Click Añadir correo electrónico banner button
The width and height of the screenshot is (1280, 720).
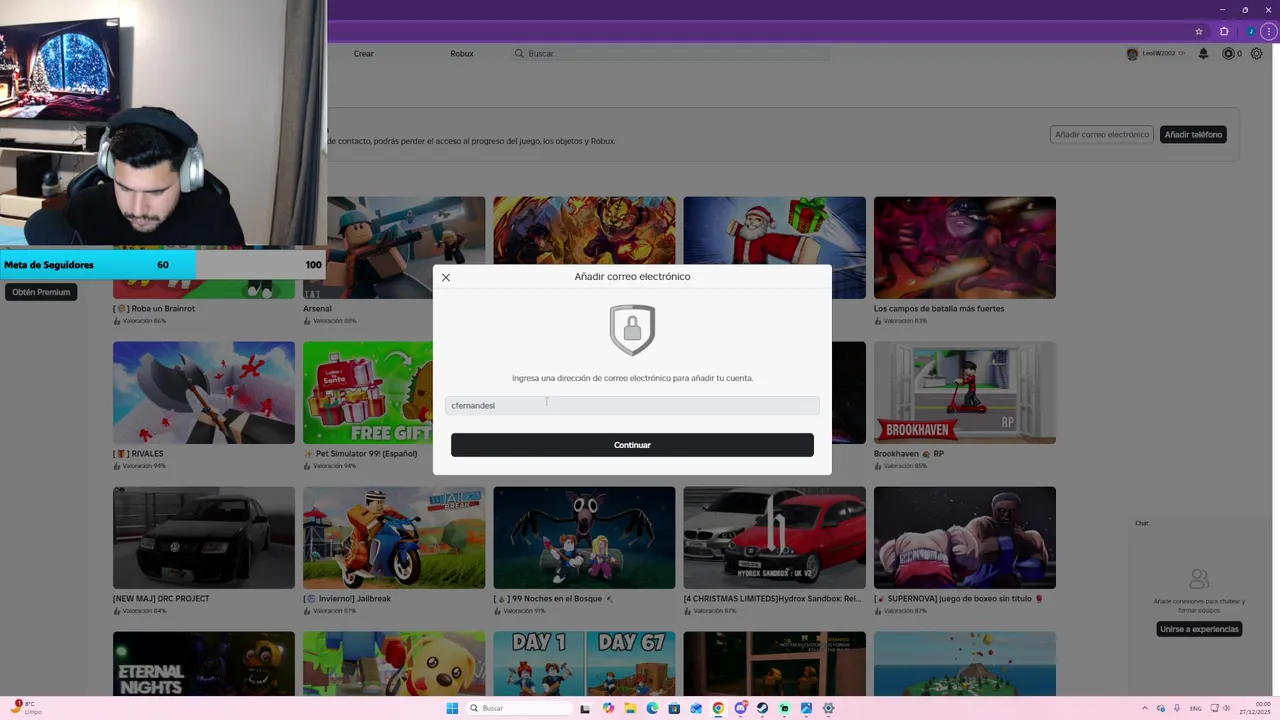click(1102, 135)
